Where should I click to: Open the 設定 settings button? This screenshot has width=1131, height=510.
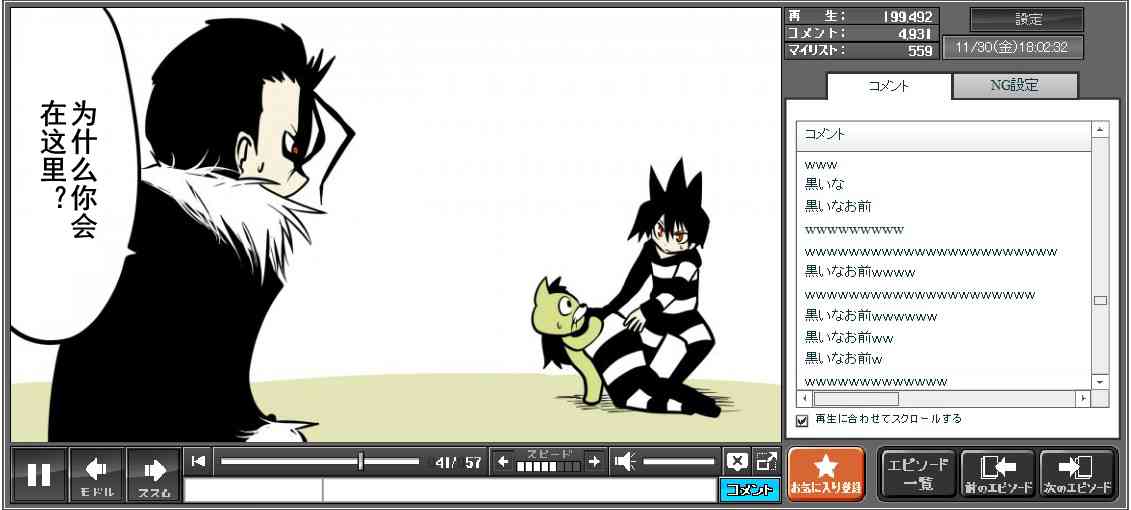[x=1027, y=20]
